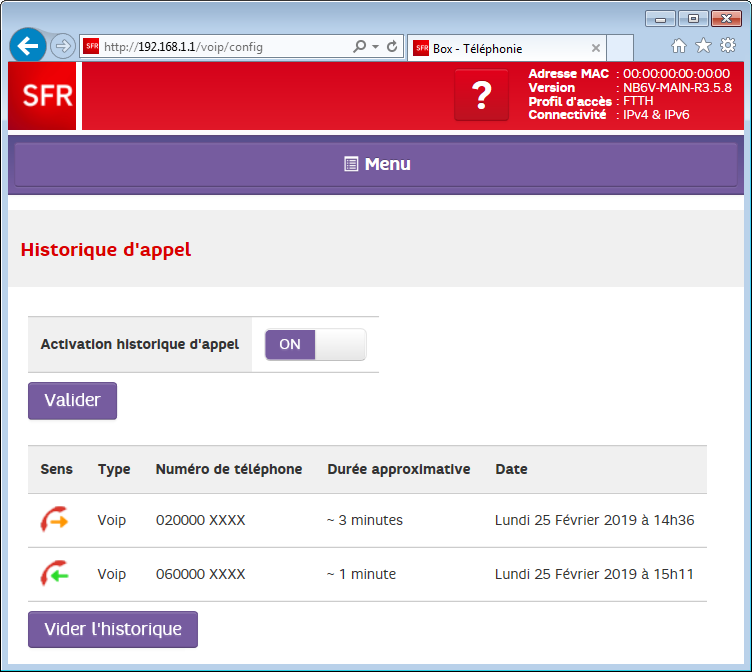Click the browser forward arrow
The image size is (752, 672).
62,46
